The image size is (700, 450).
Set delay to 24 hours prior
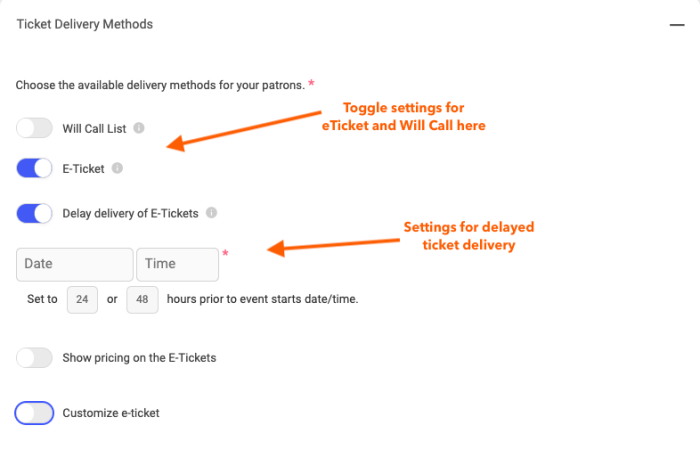tap(82, 299)
